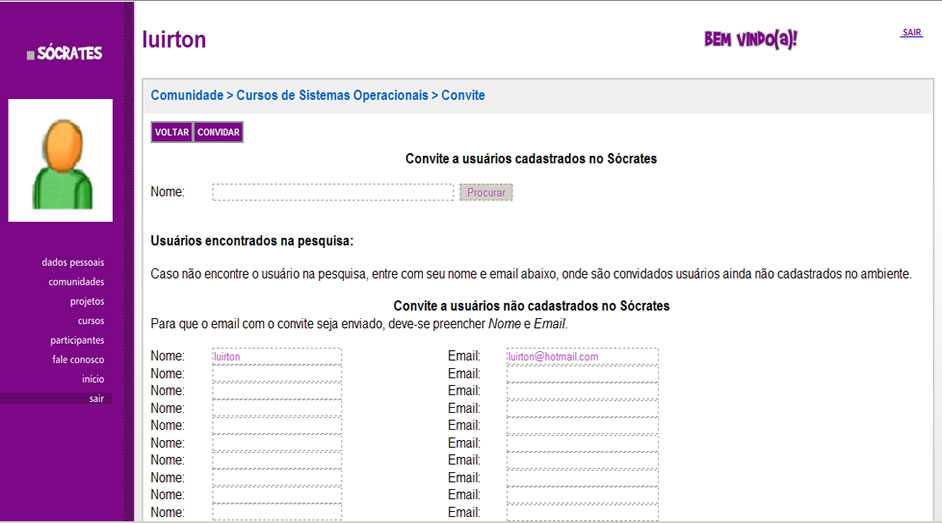Image resolution: width=942 pixels, height=523 pixels.
Task: Click Comunidade in the breadcrumb
Action: tap(186, 95)
